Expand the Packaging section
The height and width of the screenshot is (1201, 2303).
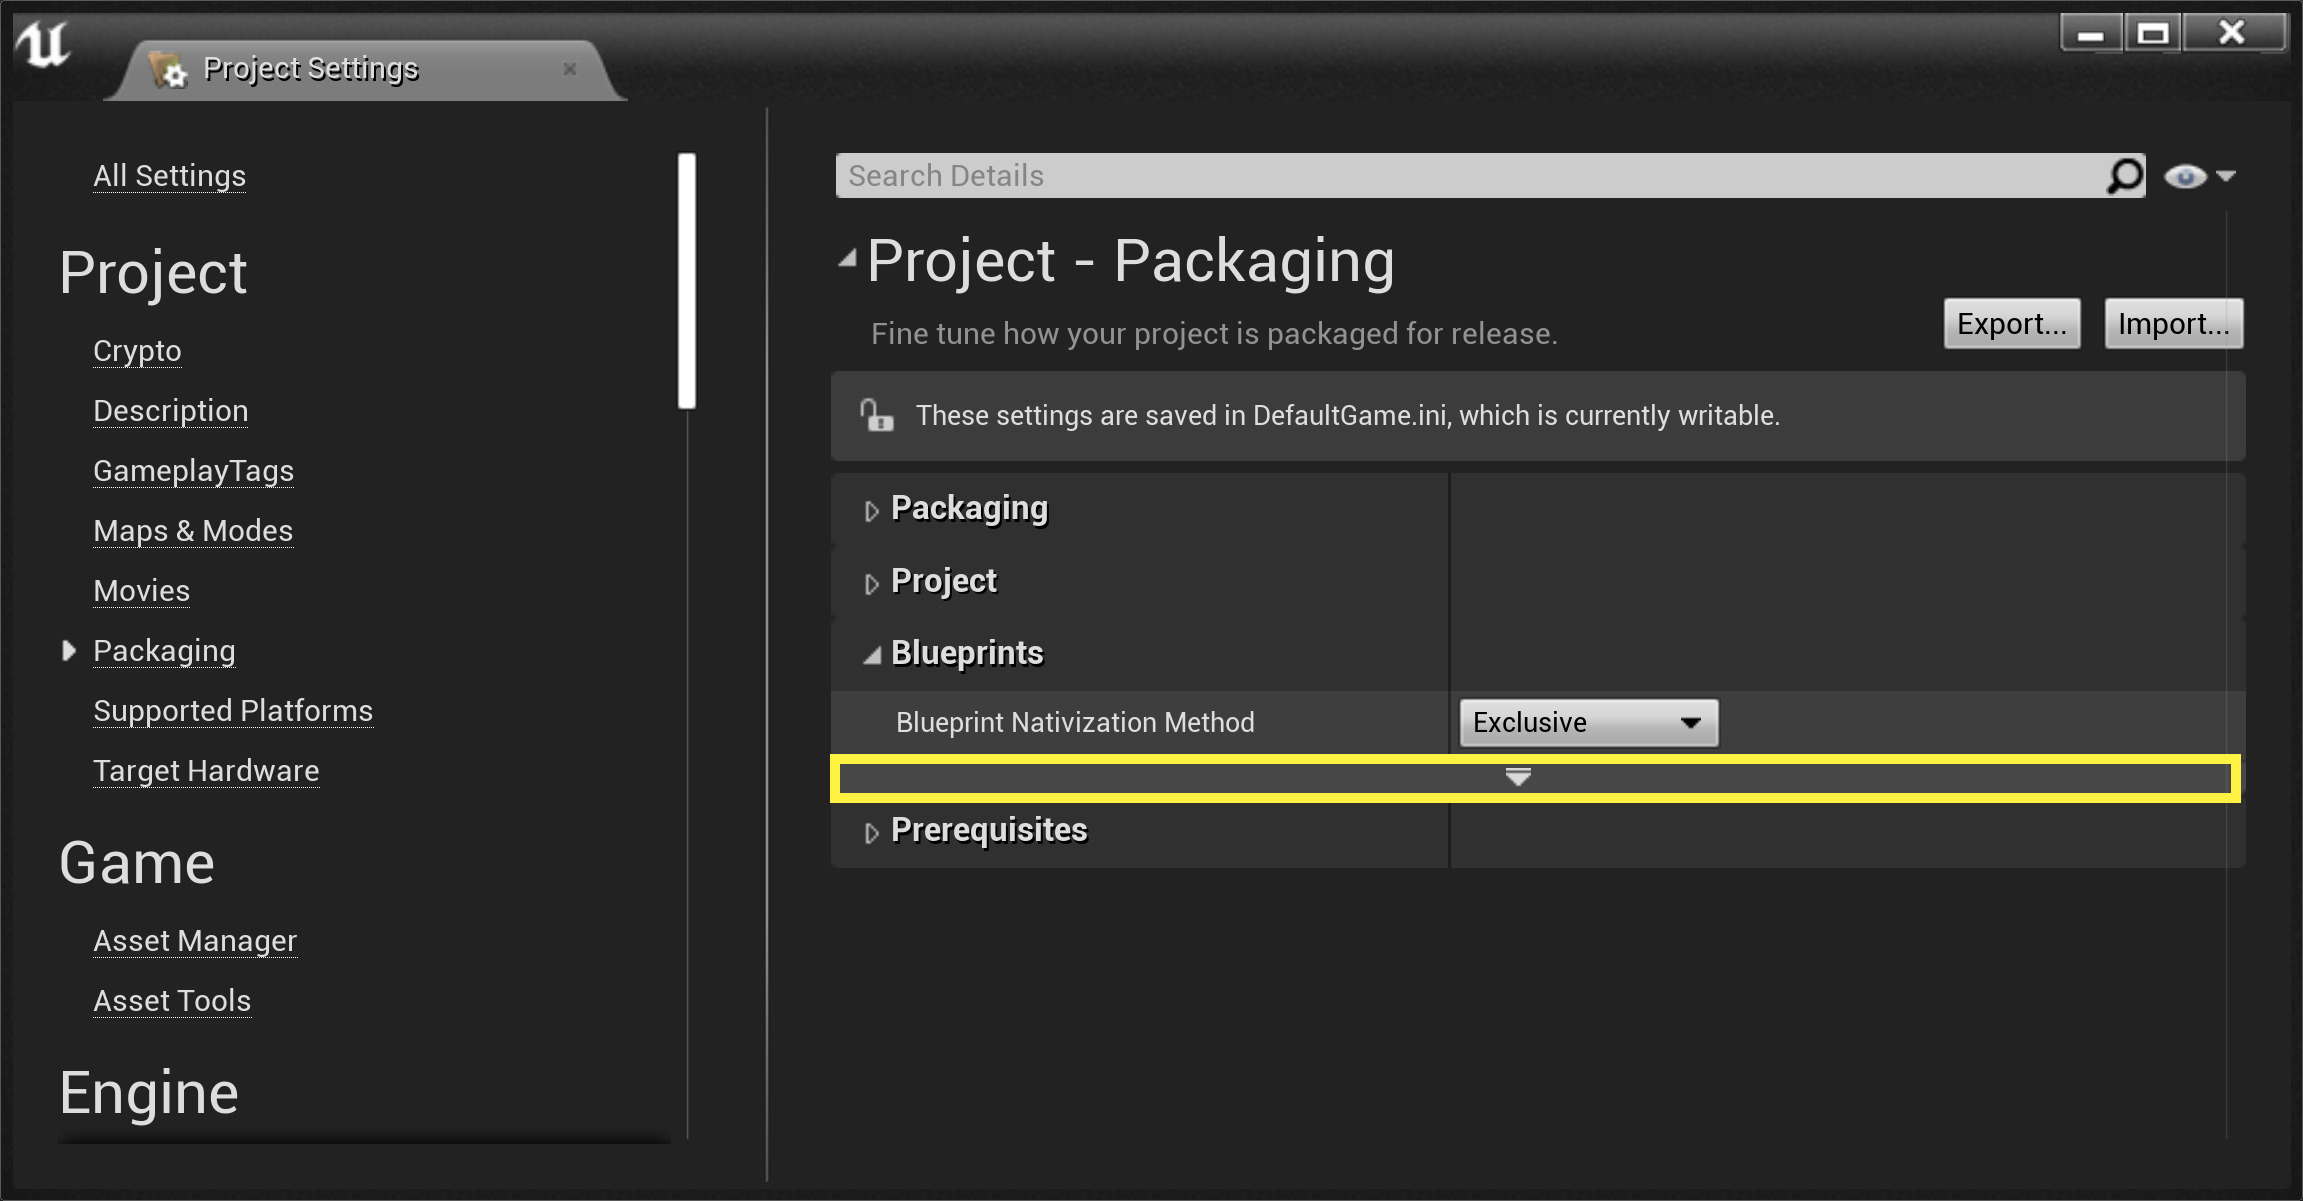pyautogui.click(x=871, y=511)
